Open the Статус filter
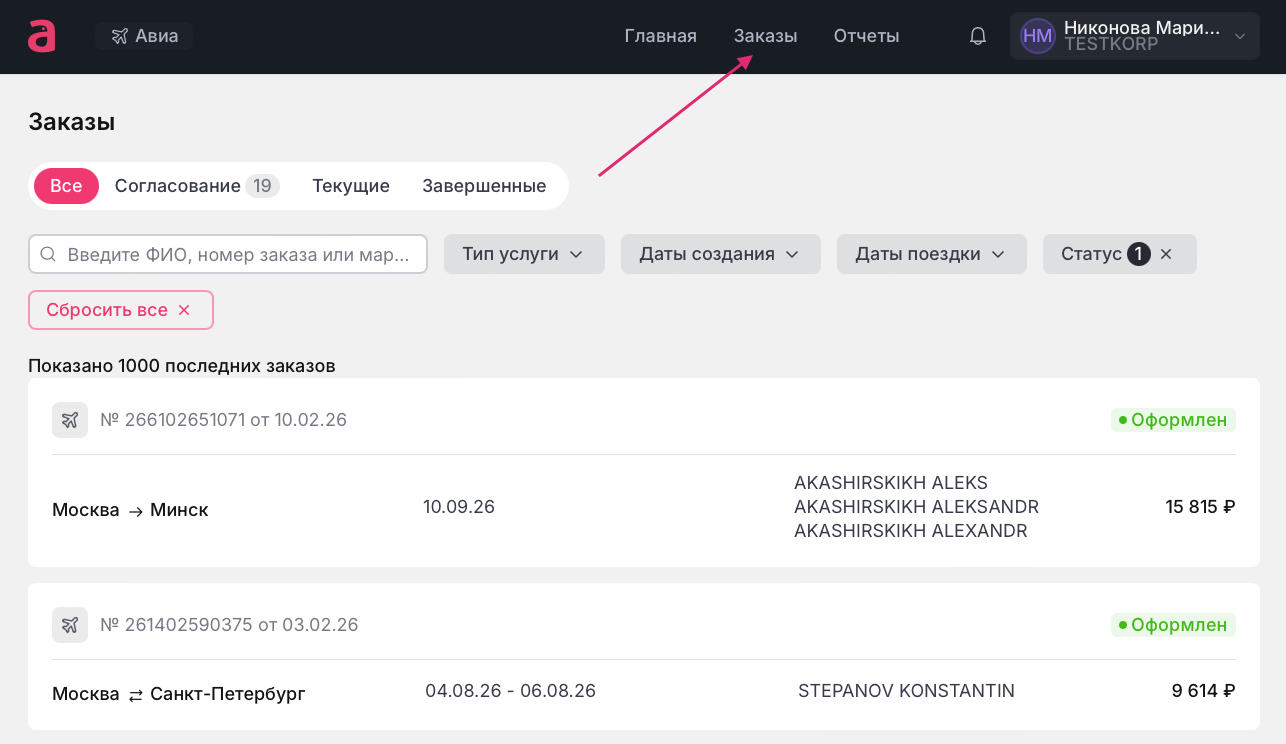Image resolution: width=1286 pixels, height=744 pixels. coord(1092,254)
